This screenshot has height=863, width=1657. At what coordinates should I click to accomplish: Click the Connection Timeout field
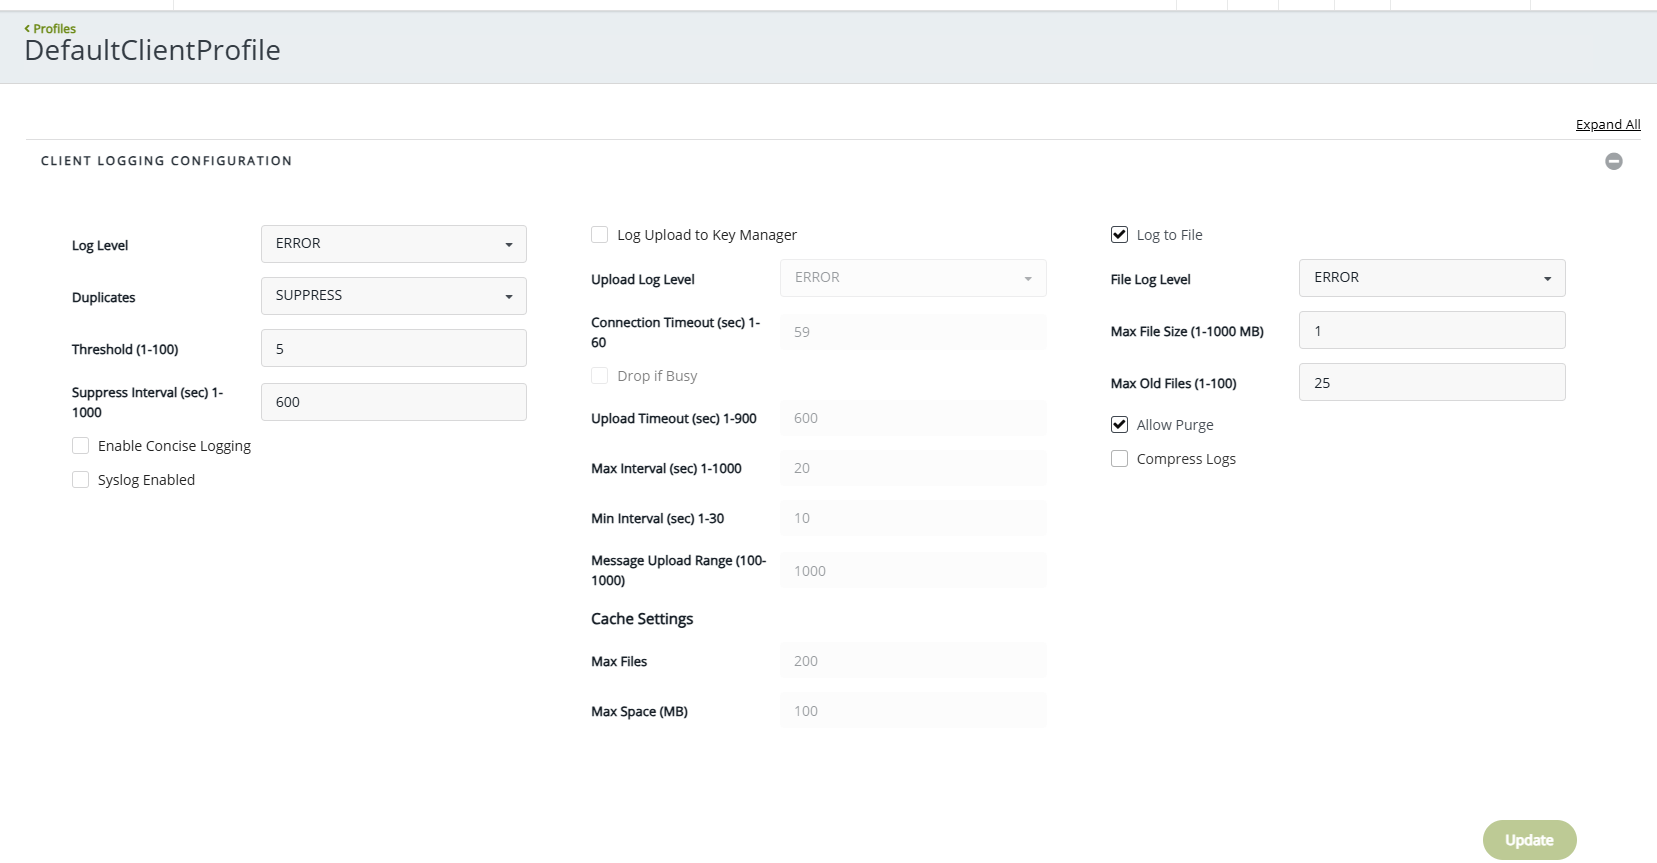[913, 332]
